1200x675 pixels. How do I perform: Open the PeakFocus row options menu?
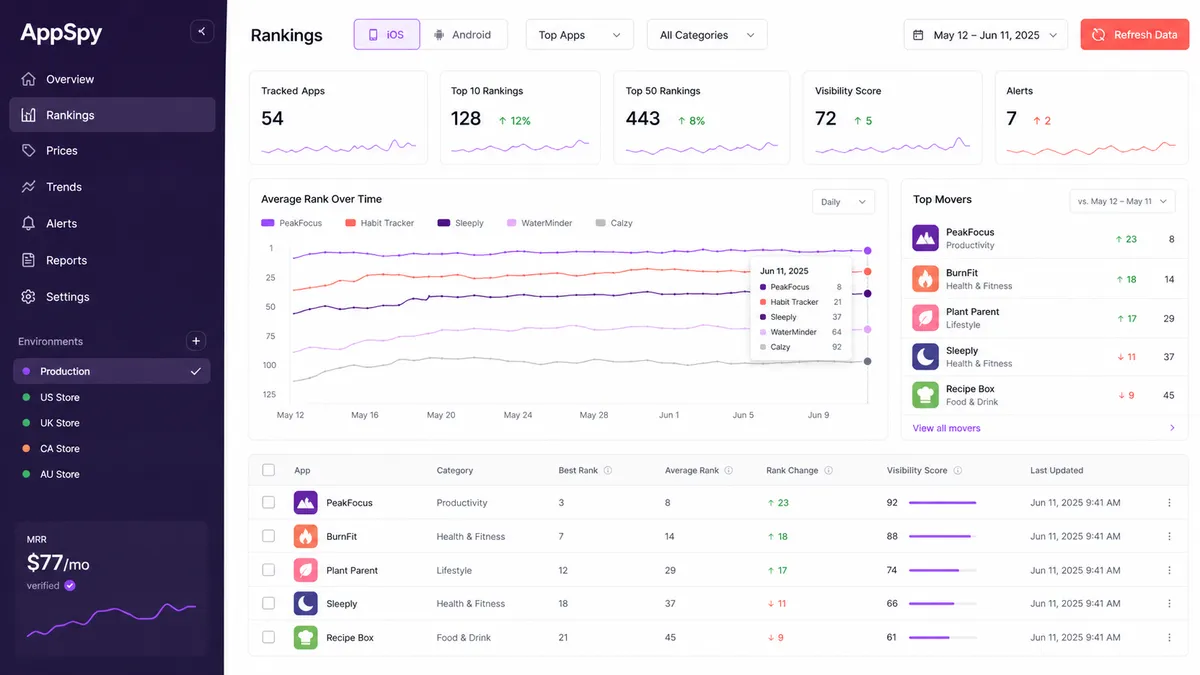click(x=1169, y=503)
